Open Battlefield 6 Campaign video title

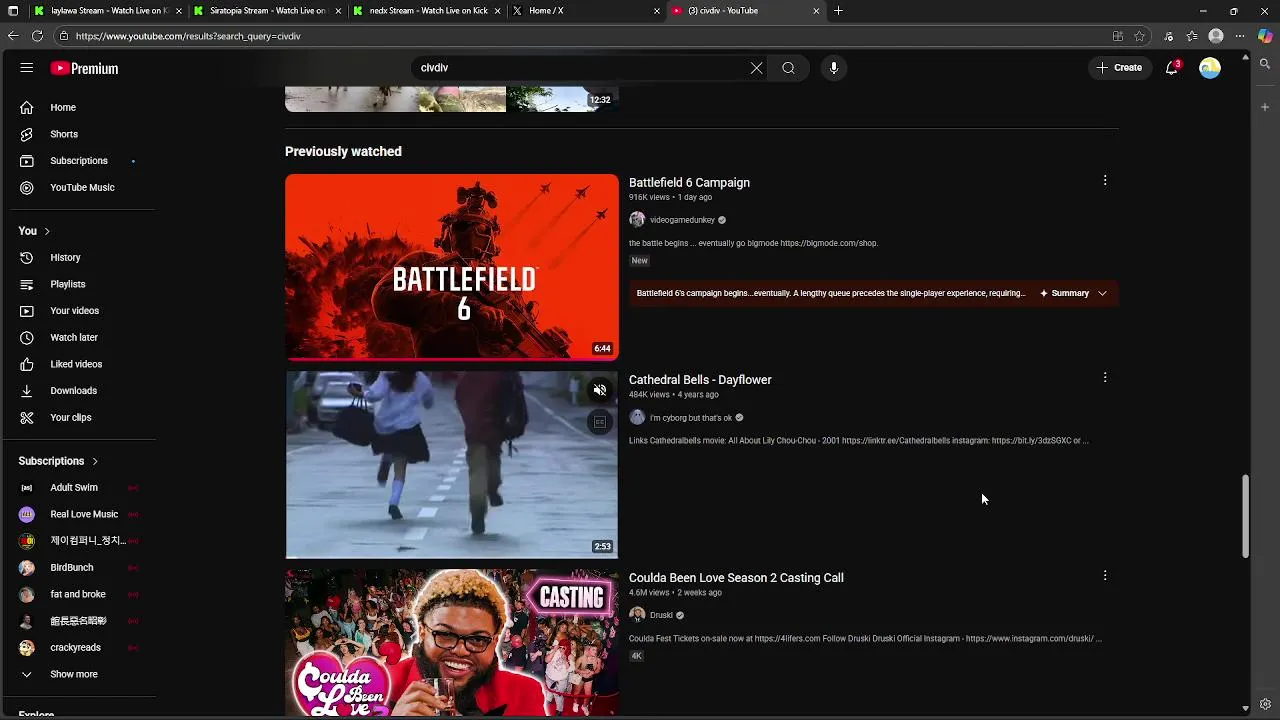pos(689,183)
